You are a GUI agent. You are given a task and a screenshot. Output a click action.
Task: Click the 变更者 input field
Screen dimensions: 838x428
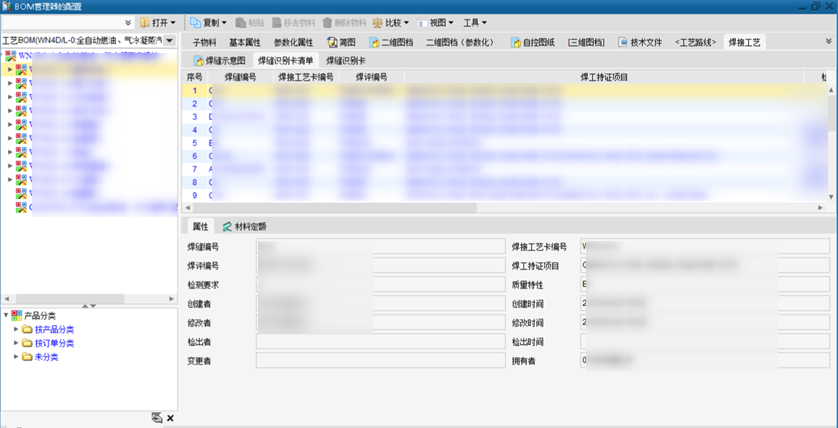381,361
